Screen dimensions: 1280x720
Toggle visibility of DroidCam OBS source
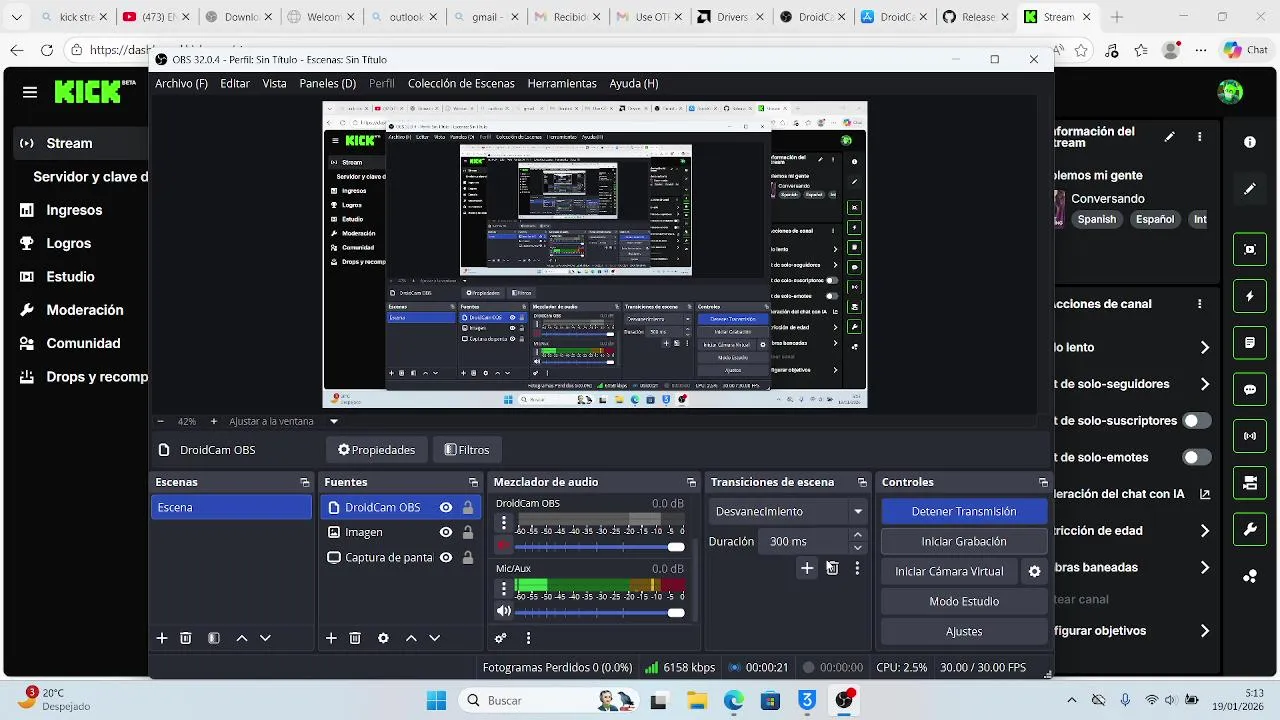446,508
